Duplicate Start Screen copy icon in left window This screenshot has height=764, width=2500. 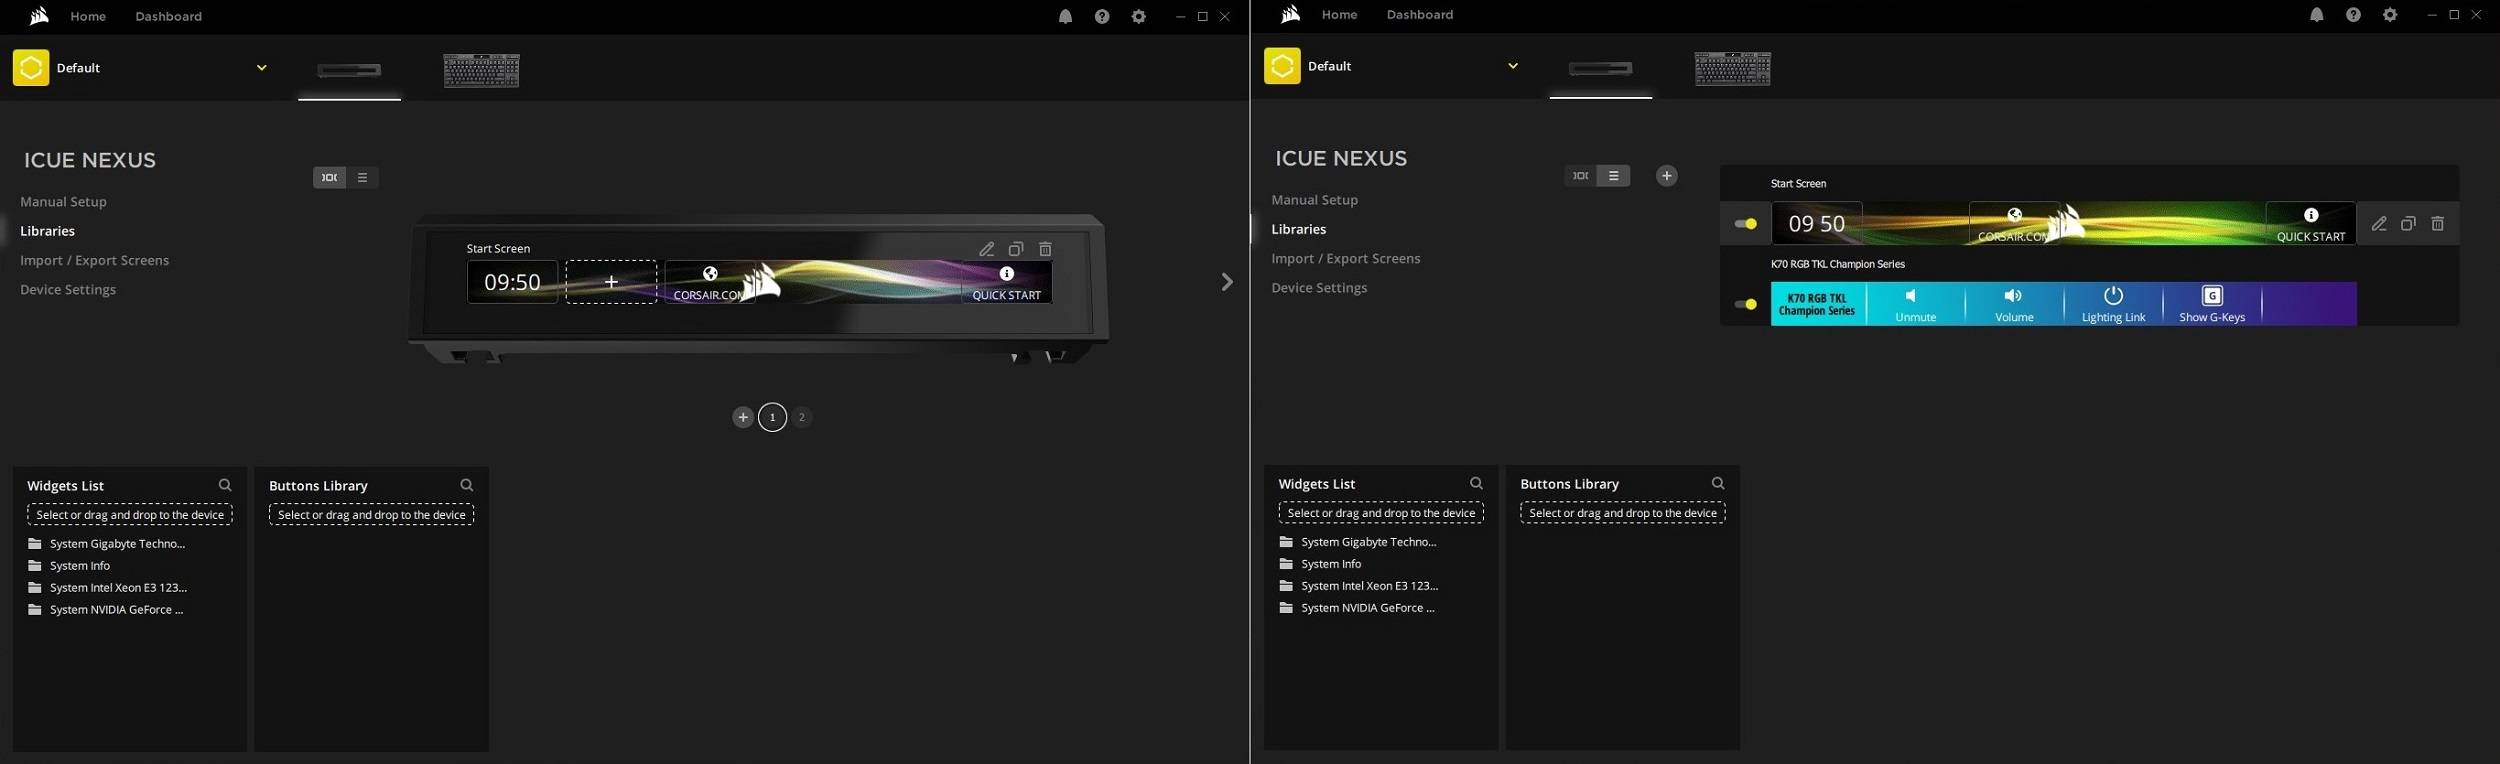pos(1015,249)
